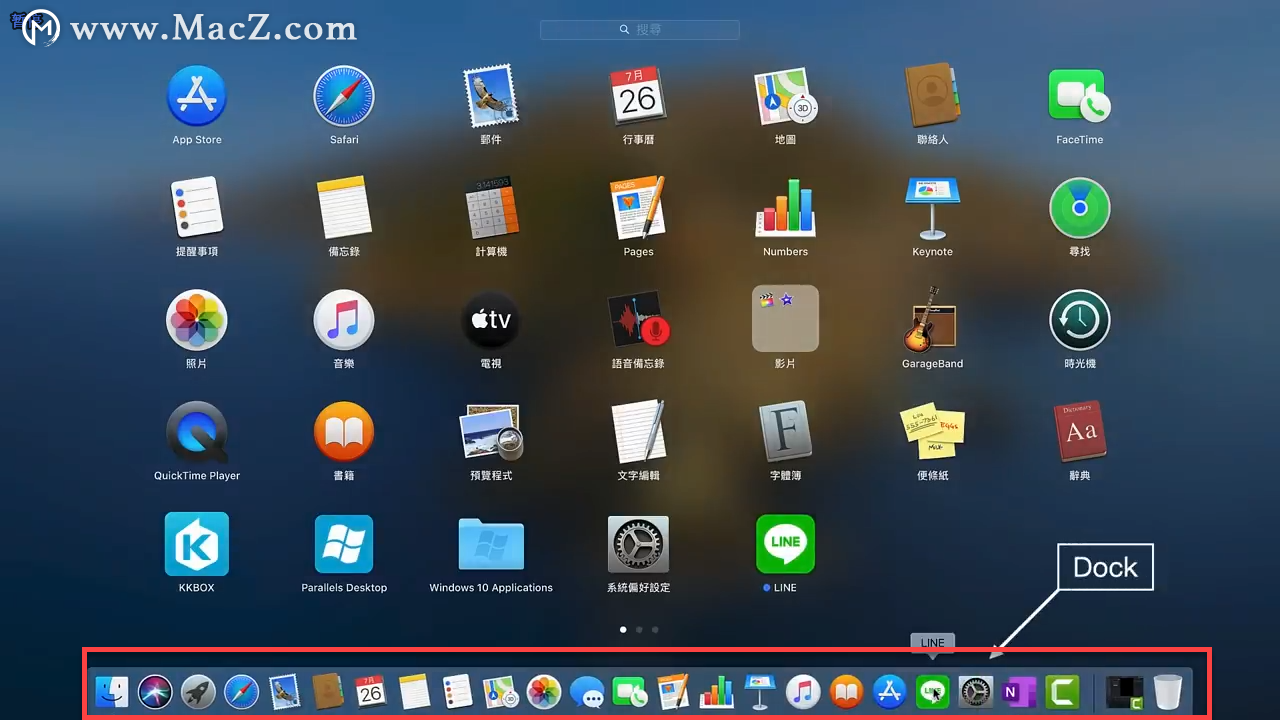Launch the 預覽程式 app
Viewport: 1280px width, 720px height.
(x=491, y=432)
